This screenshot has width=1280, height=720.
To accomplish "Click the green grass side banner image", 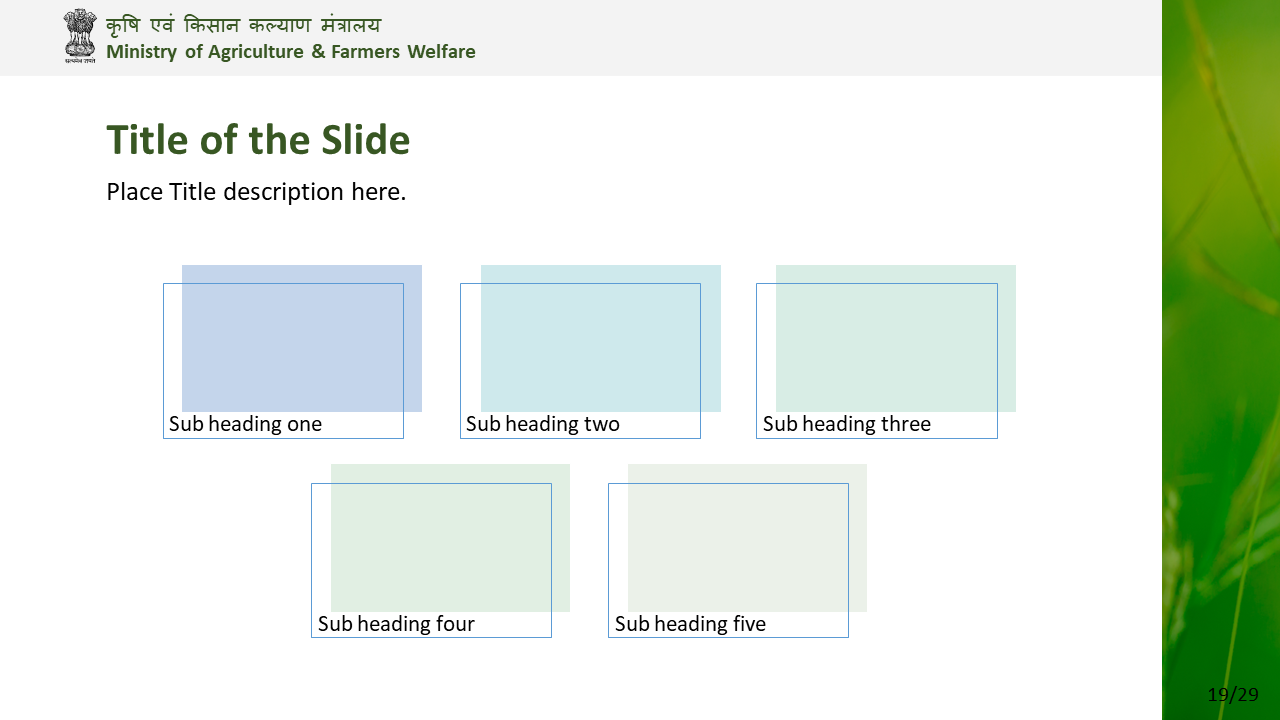I will pos(1221,360).
